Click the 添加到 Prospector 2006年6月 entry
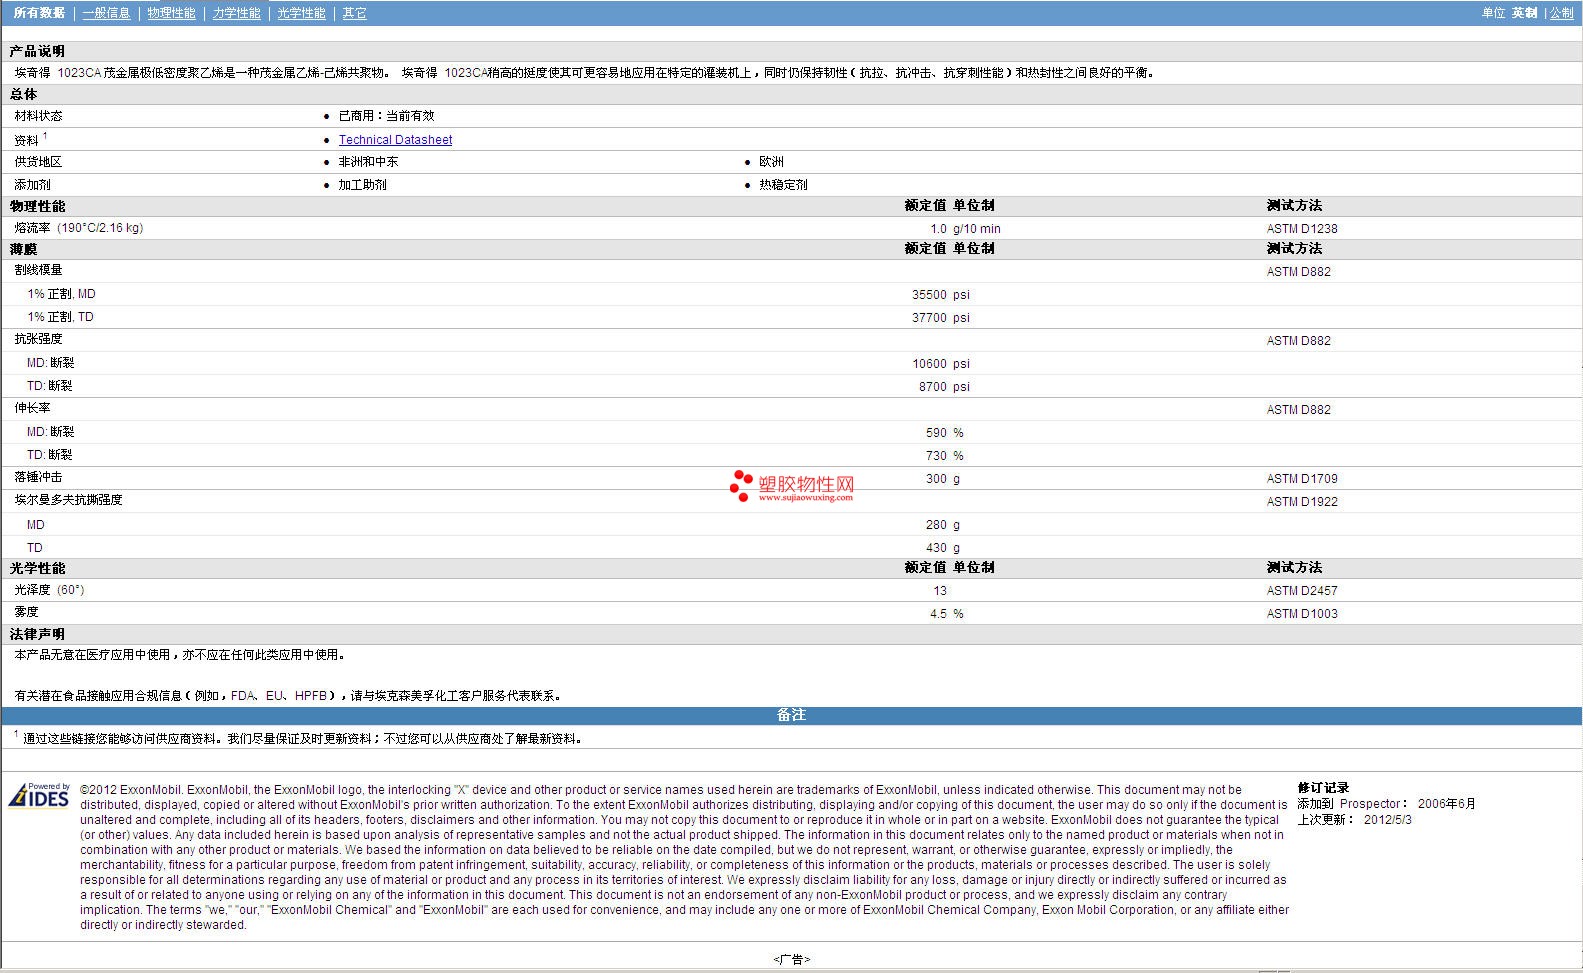The image size is (1583, 973). click(1386, 804)
